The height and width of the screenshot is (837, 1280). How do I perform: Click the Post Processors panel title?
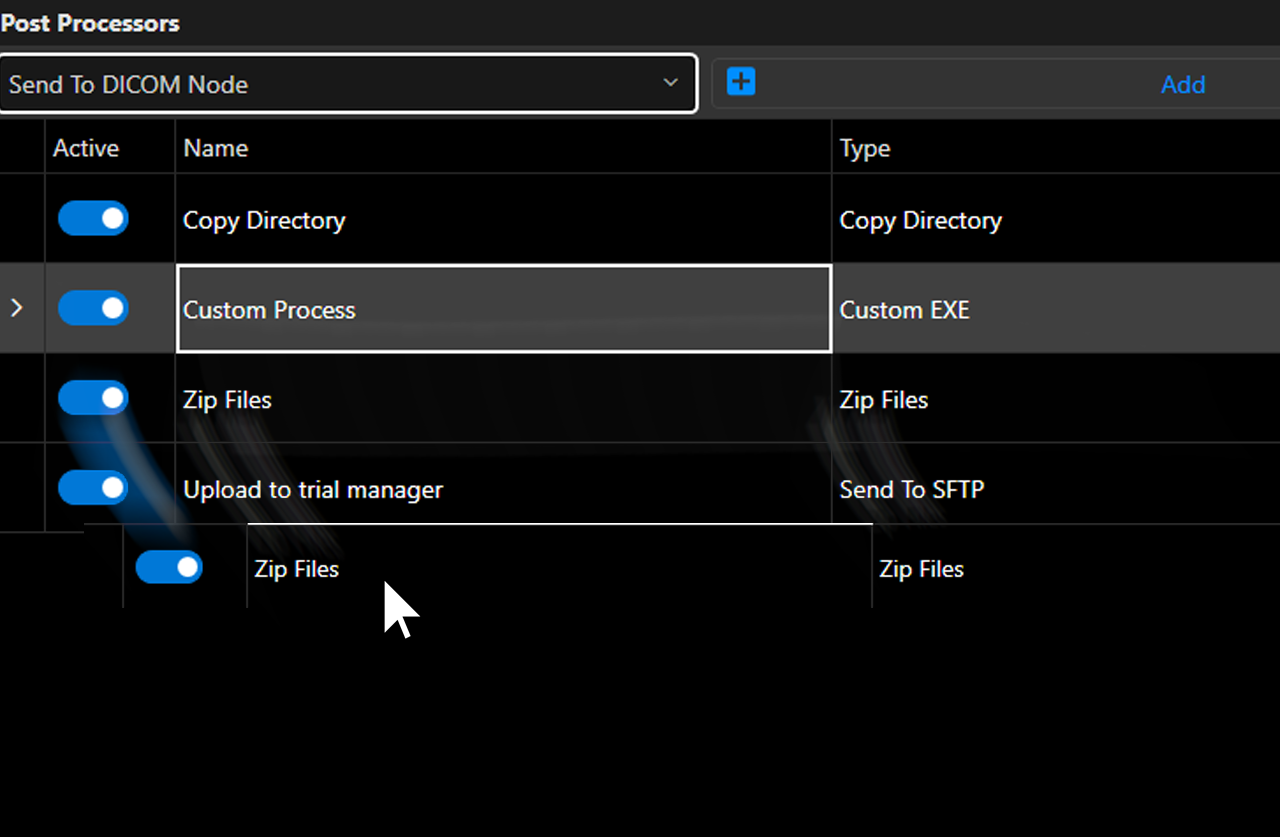point(90,23)
